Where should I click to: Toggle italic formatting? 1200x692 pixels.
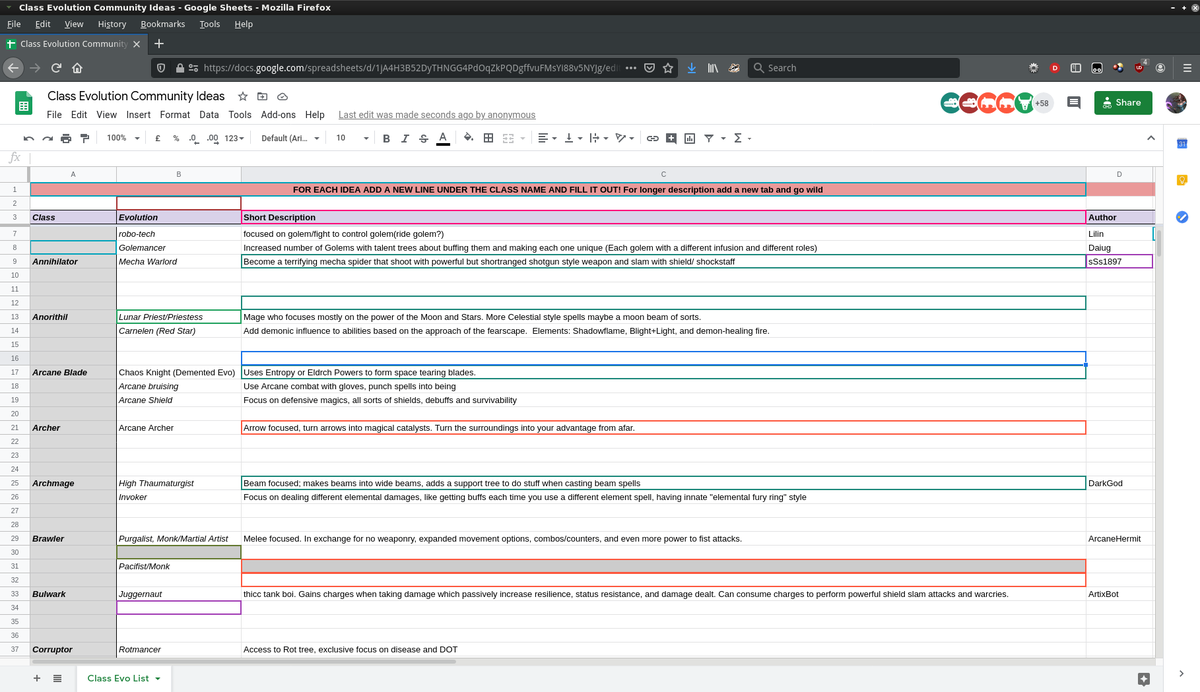pyautogui.click(x=405, y=138)
